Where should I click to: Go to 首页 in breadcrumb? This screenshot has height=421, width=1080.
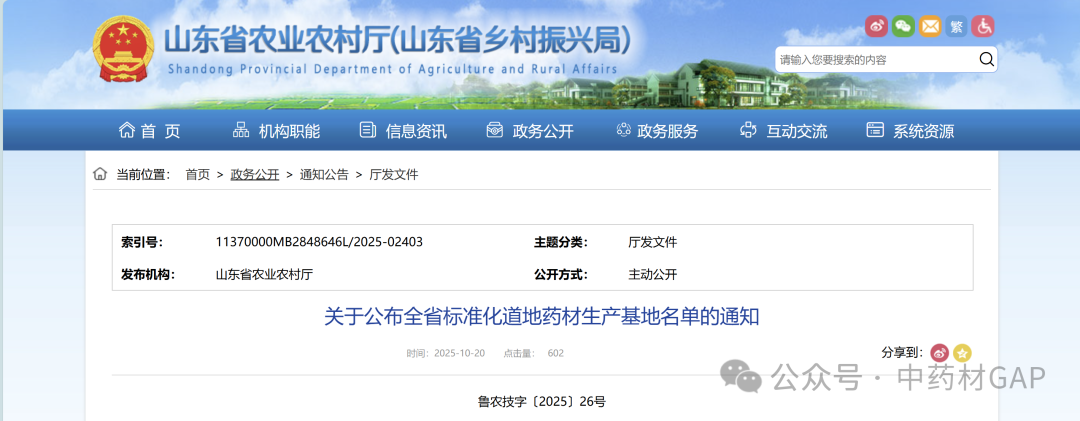(x=198, y=175)
